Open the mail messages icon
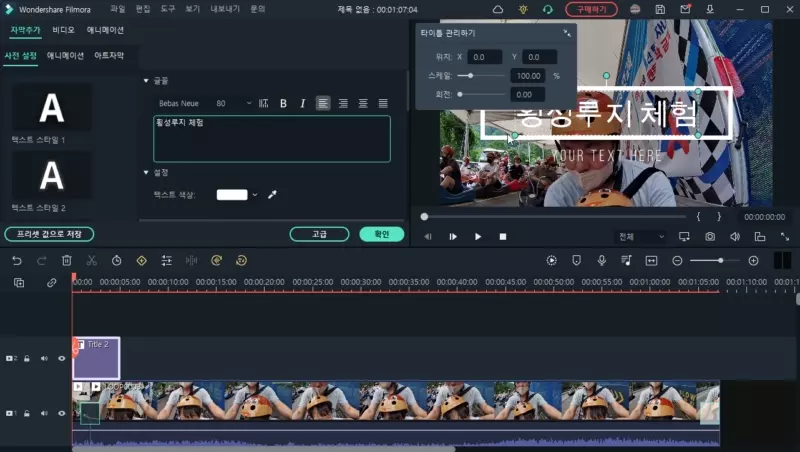 pyautogui.click(x=685, y=9)
